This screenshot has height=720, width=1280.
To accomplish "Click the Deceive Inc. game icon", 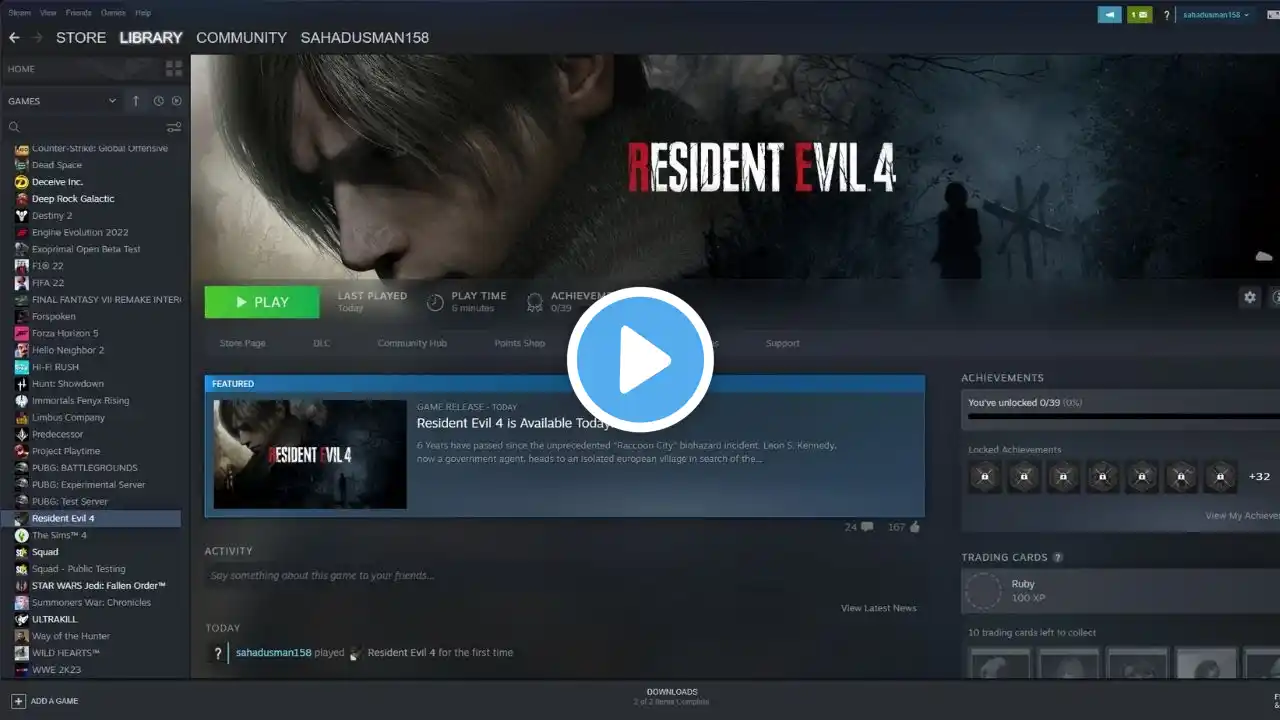I will pyautogui.click(x=22, y=182).
